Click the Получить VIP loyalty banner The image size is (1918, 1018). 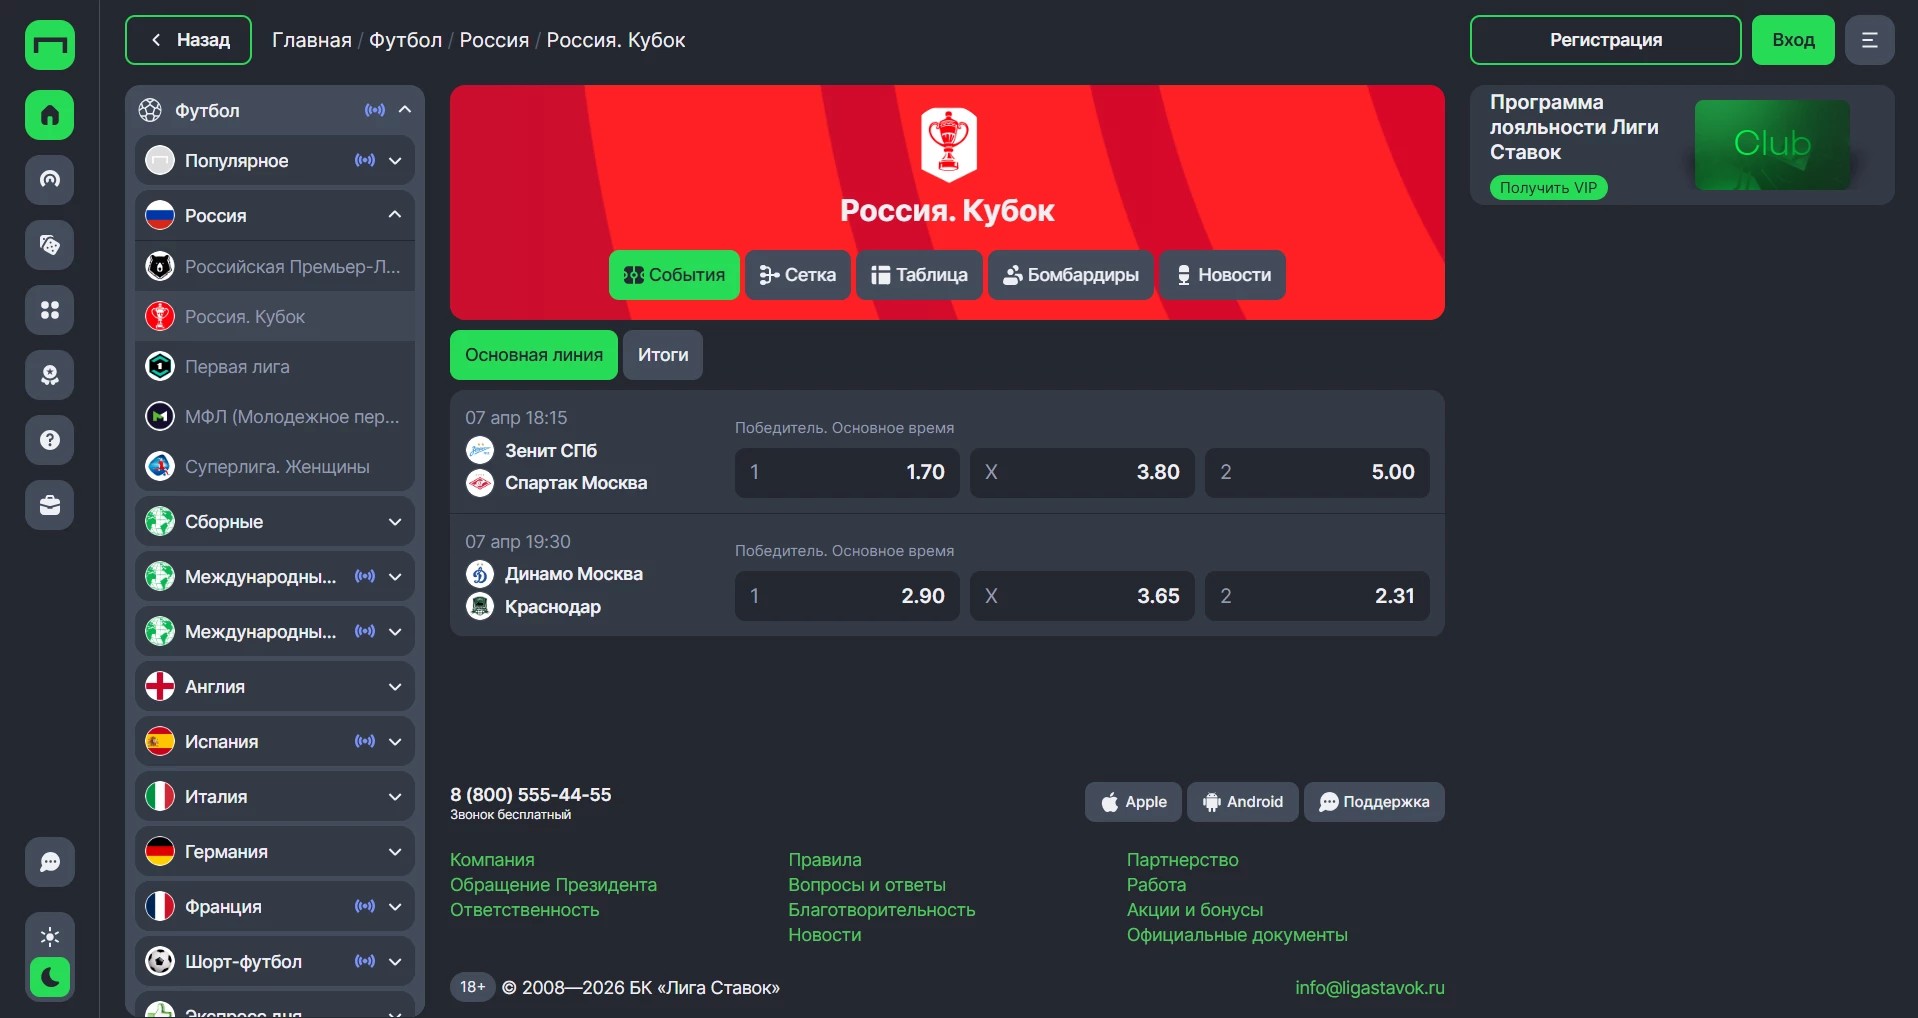click(1548, 188)
